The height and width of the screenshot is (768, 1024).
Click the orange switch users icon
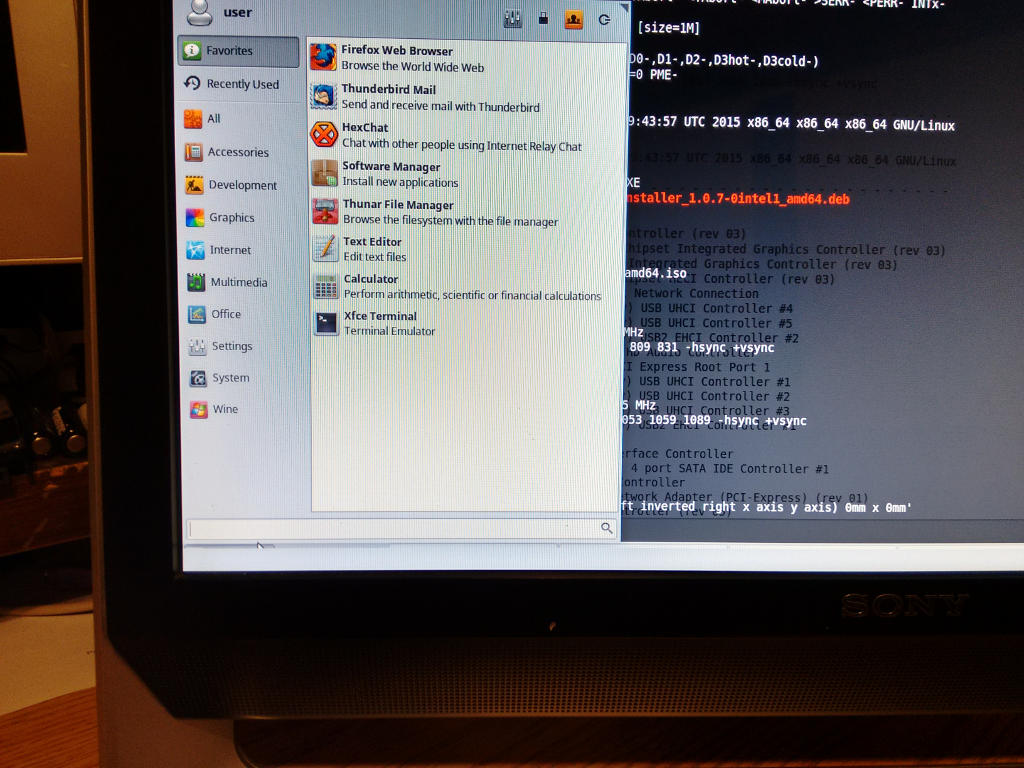point(573,19)
